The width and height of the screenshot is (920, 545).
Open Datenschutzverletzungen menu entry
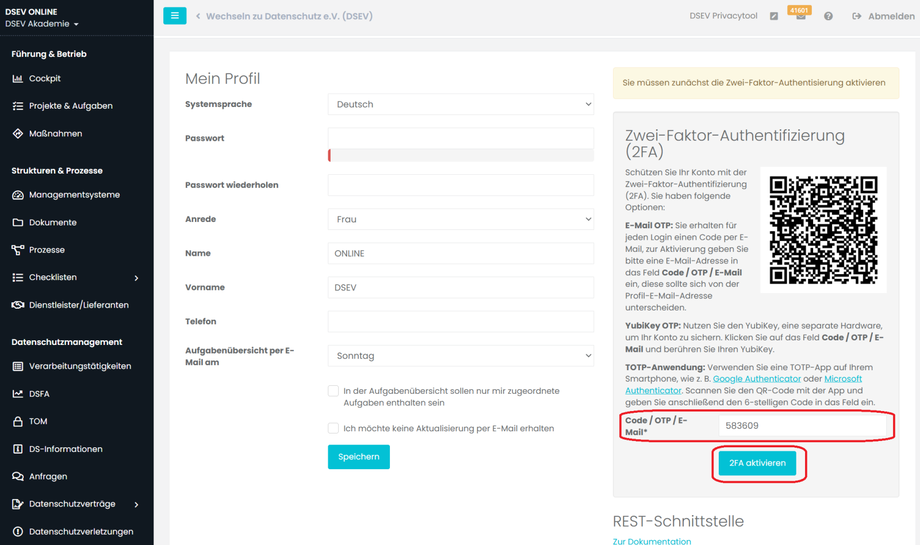(x=81, y=532)
